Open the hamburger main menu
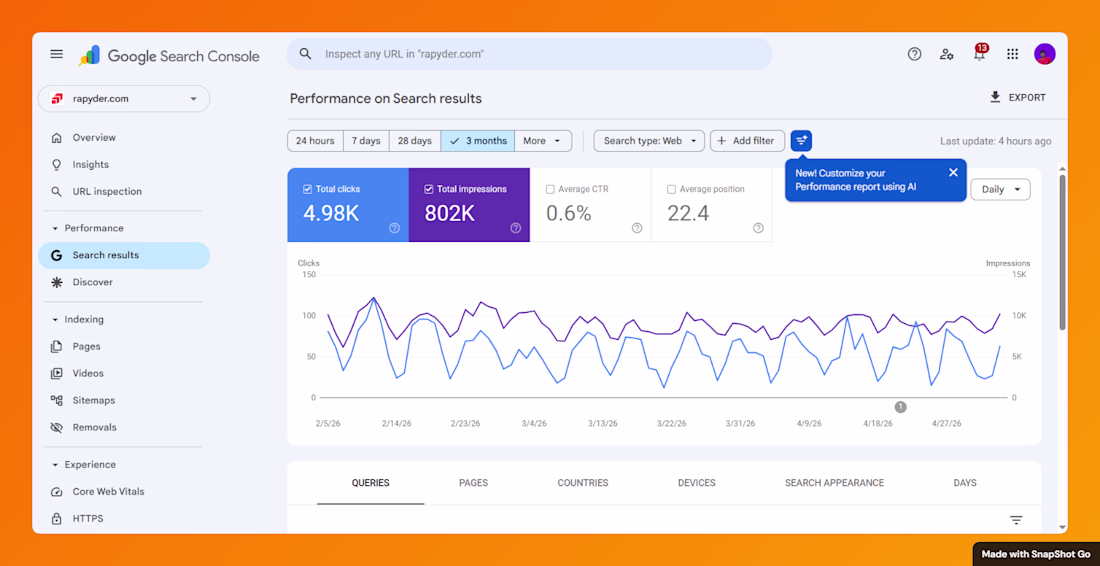The width and height of the screenshot is (1100, 566). tap(57, 54)
